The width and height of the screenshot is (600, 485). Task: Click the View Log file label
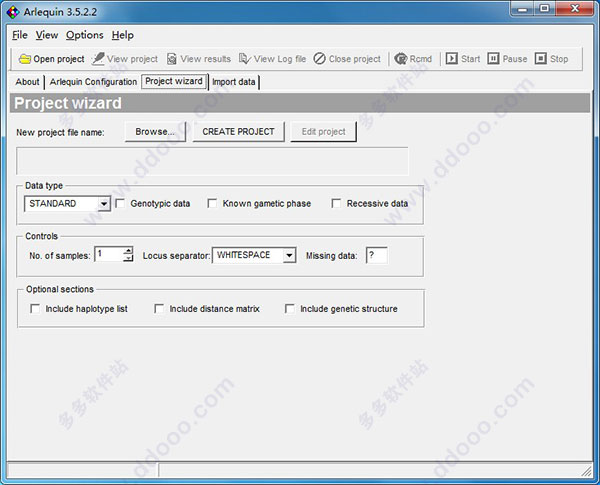coord(280,59)
